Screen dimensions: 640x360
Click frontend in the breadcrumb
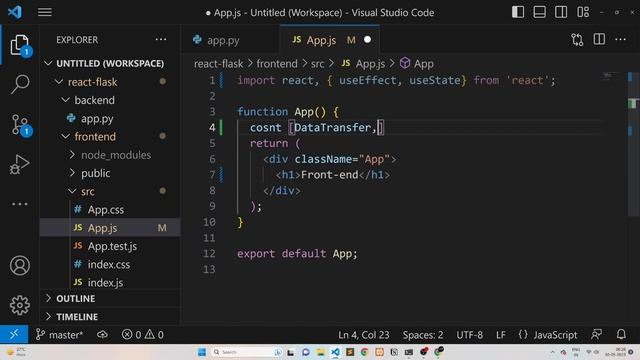pyautogui.click(x=277, y=64)
